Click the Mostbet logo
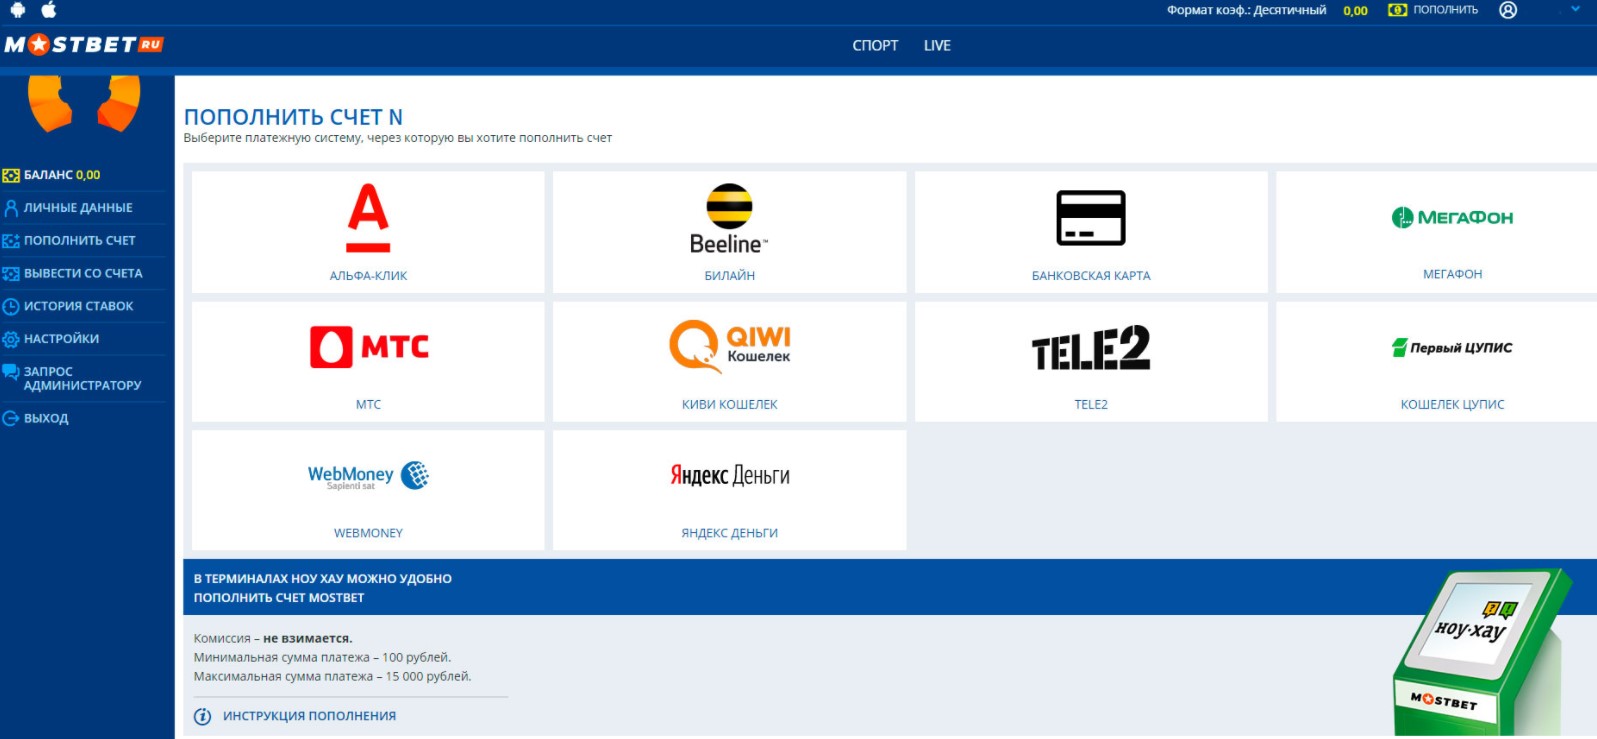1597x739 pixels. (84, 45)
